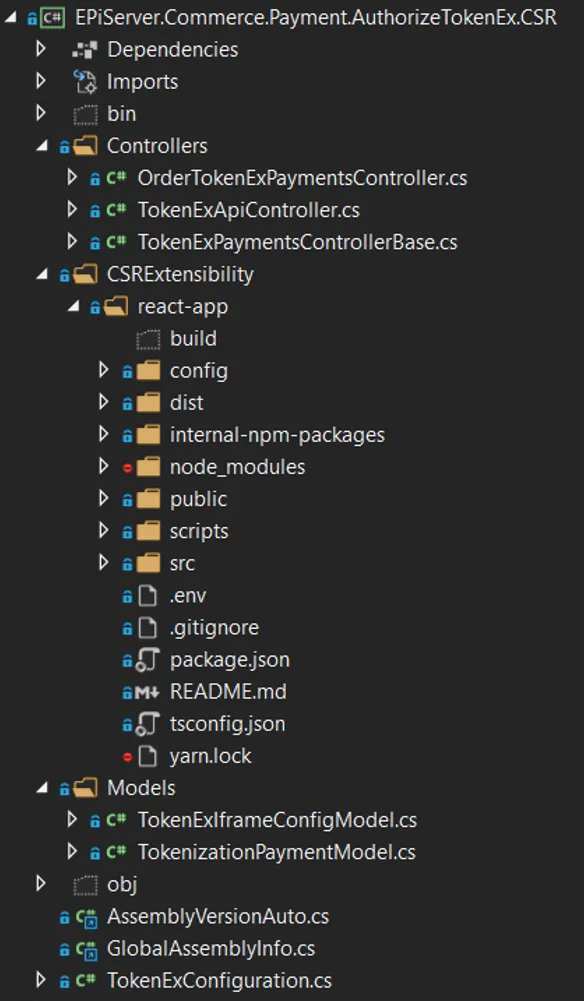Select OrderTokenExPaymentsController.cs

tap(303, 178)
